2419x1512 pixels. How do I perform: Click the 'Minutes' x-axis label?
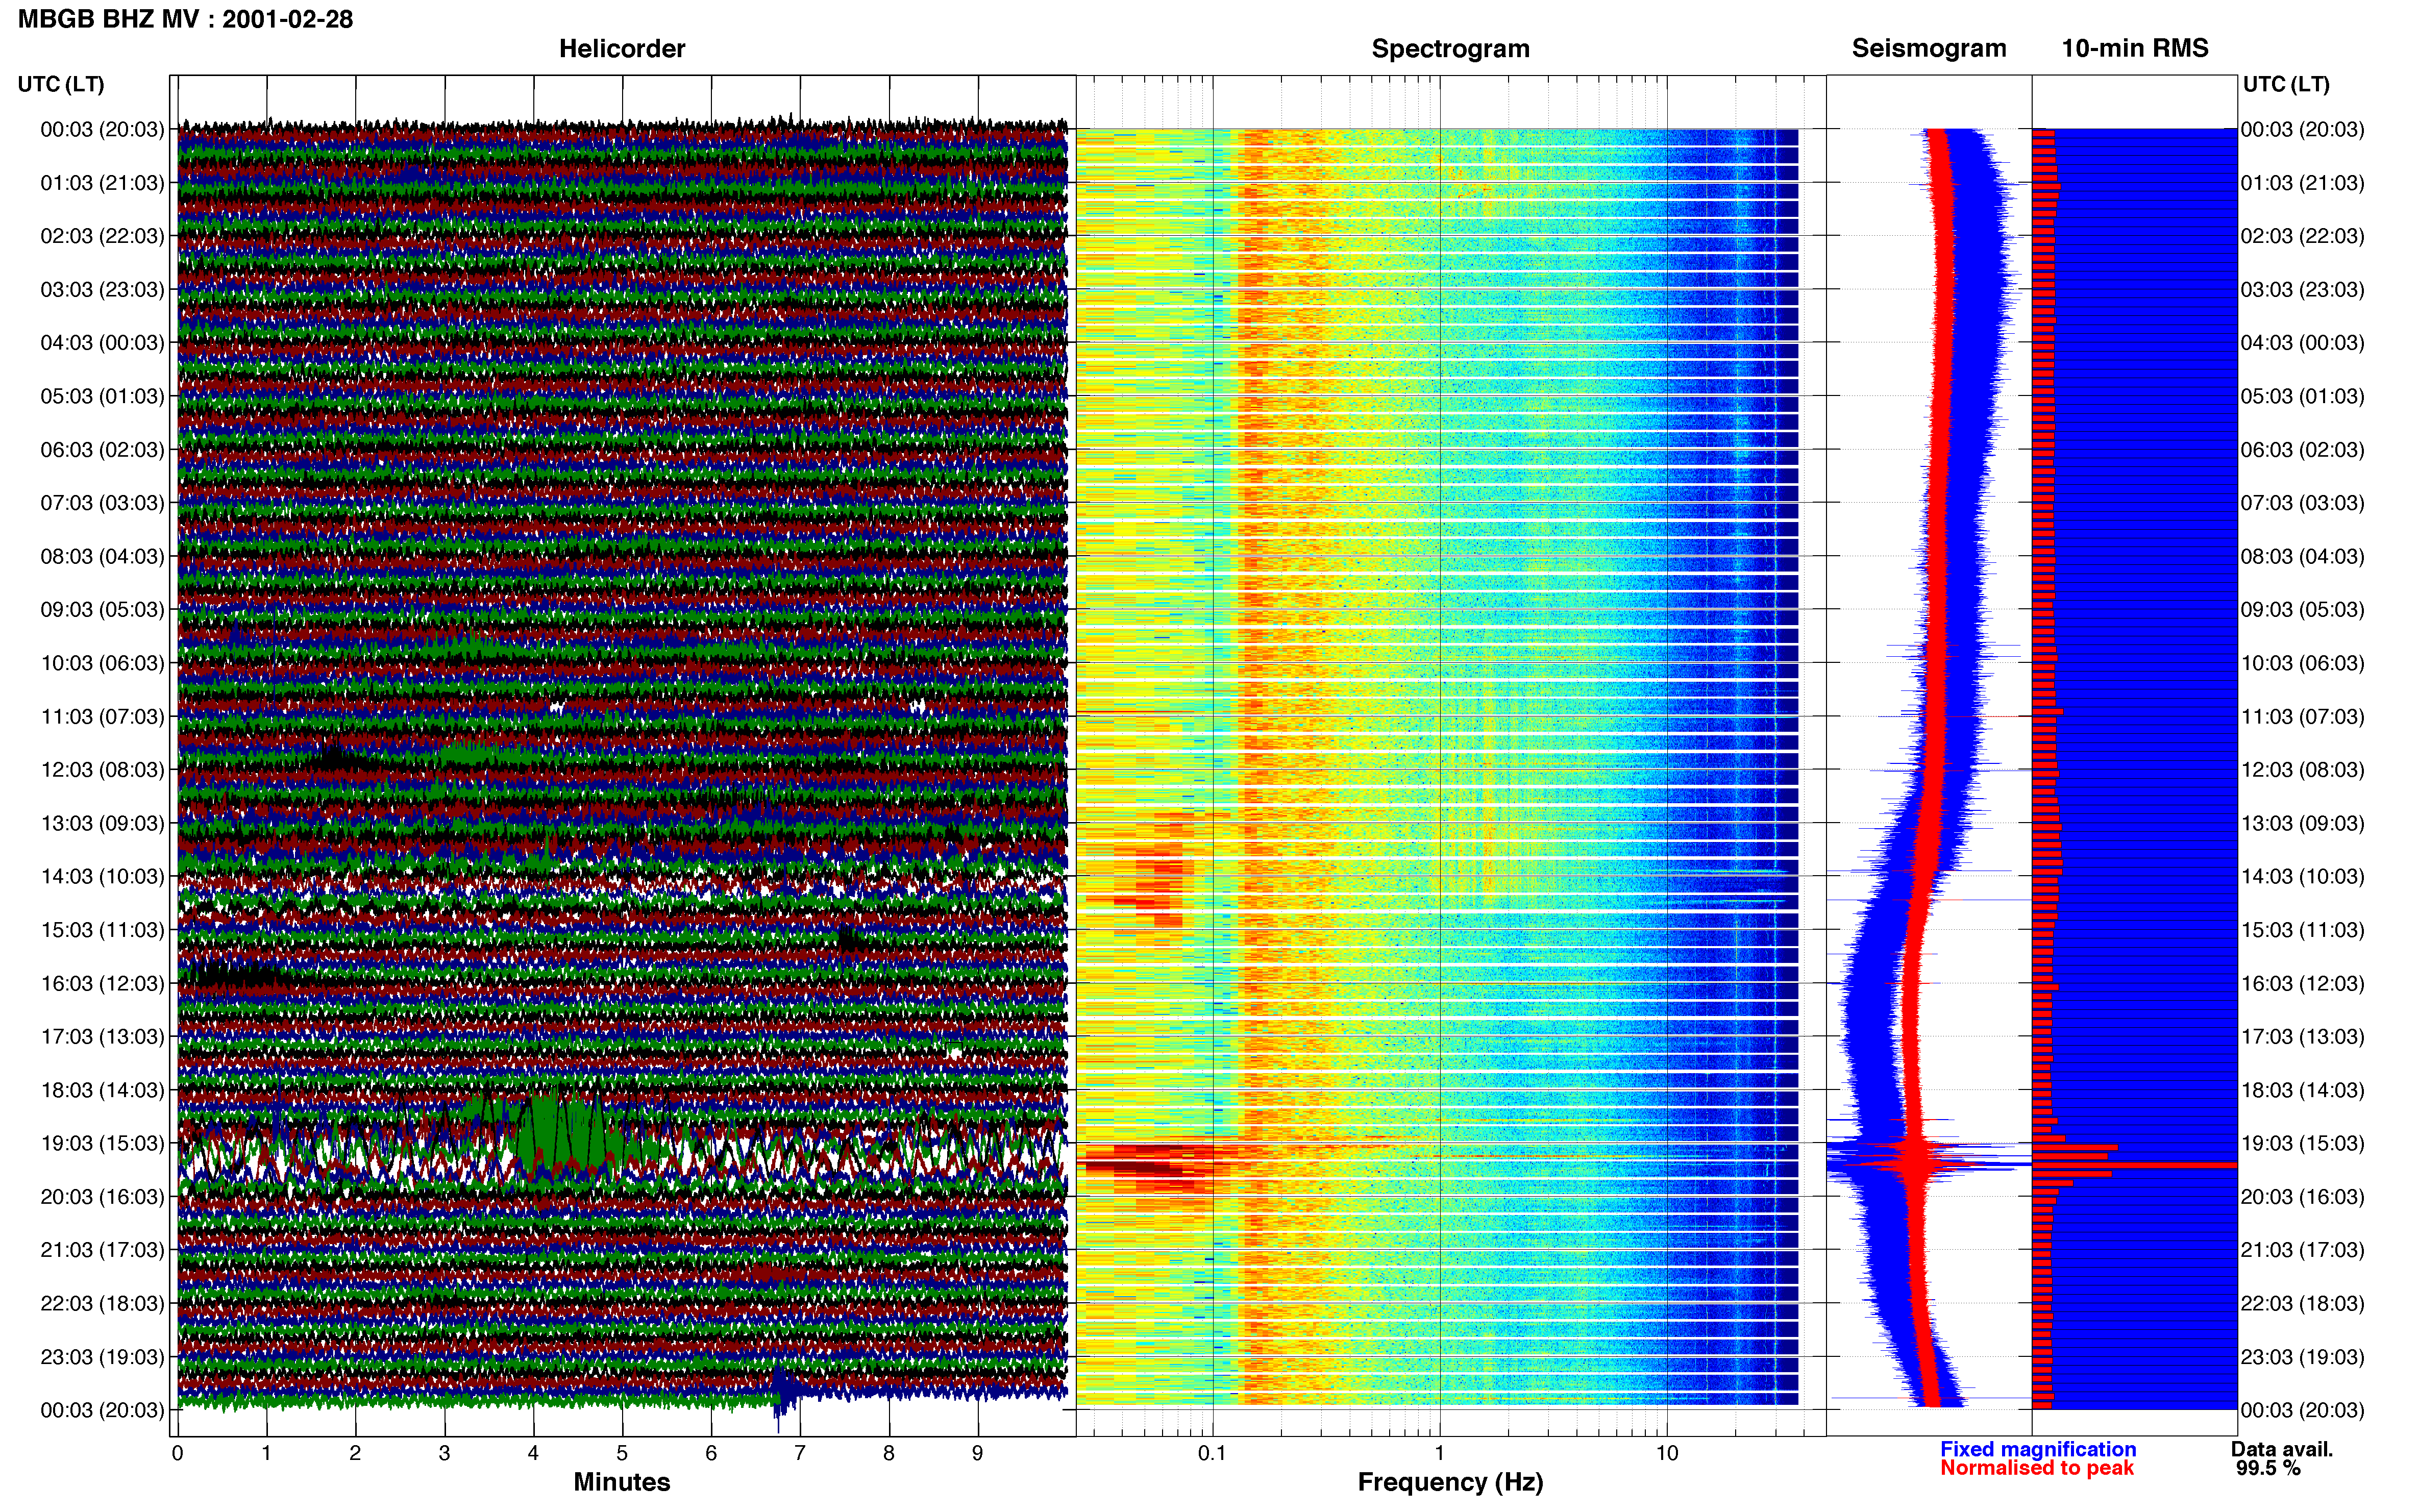click(621, 1482)
